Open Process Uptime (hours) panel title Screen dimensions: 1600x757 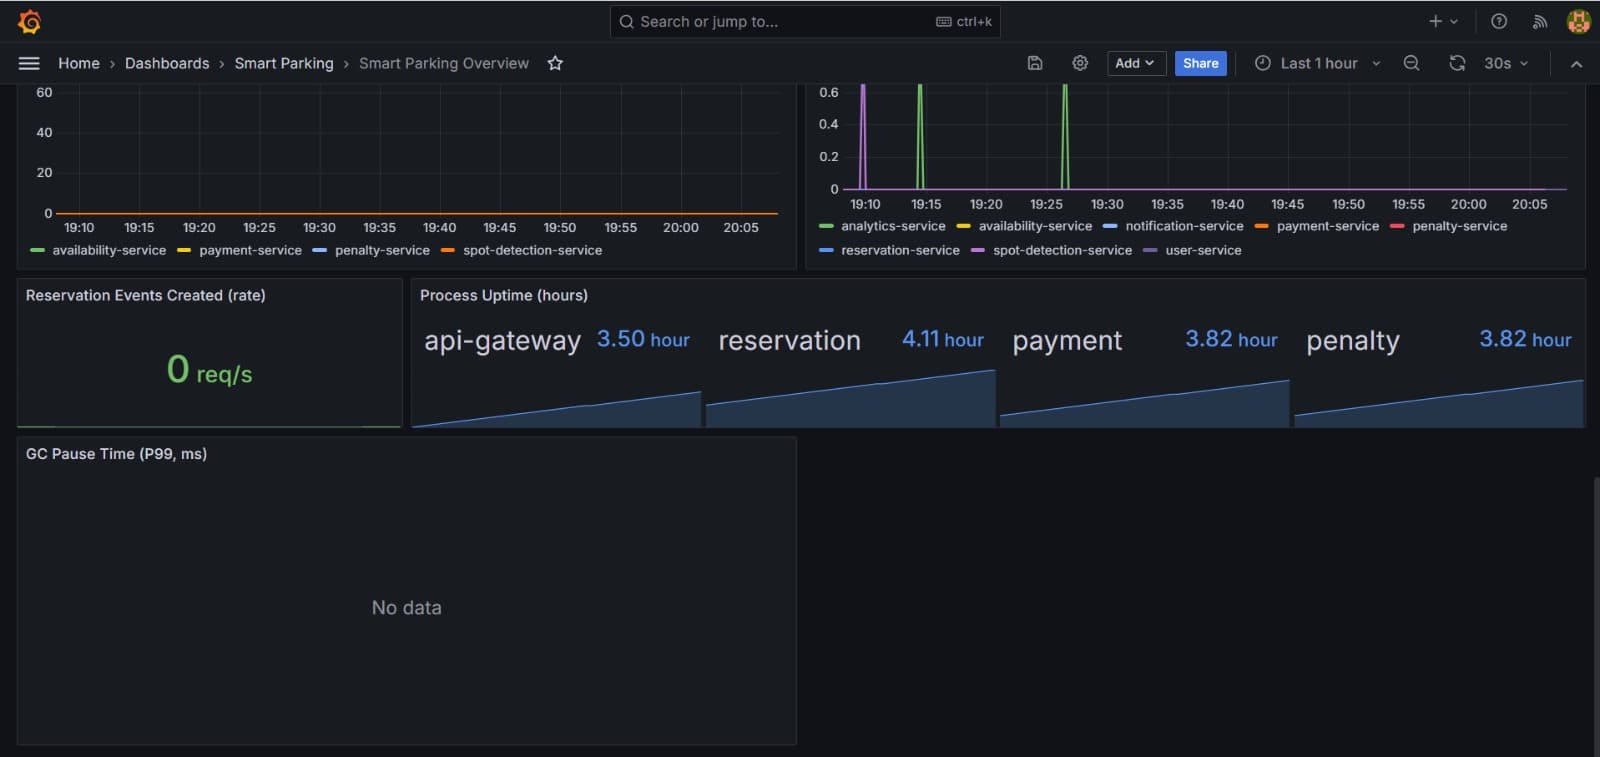(504, 295)
